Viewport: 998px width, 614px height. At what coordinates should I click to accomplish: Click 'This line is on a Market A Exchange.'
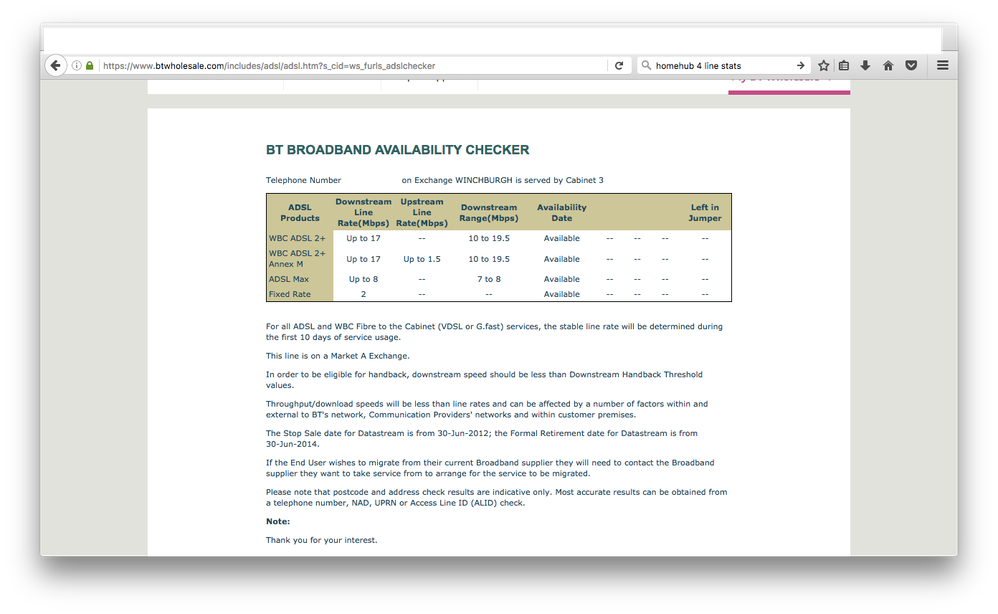point(337,356)
